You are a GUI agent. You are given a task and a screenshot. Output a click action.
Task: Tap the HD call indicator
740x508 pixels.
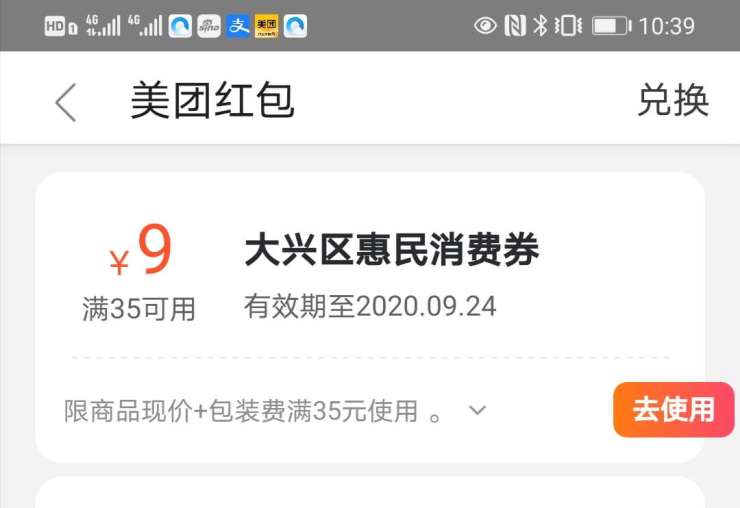coord(61,26)
